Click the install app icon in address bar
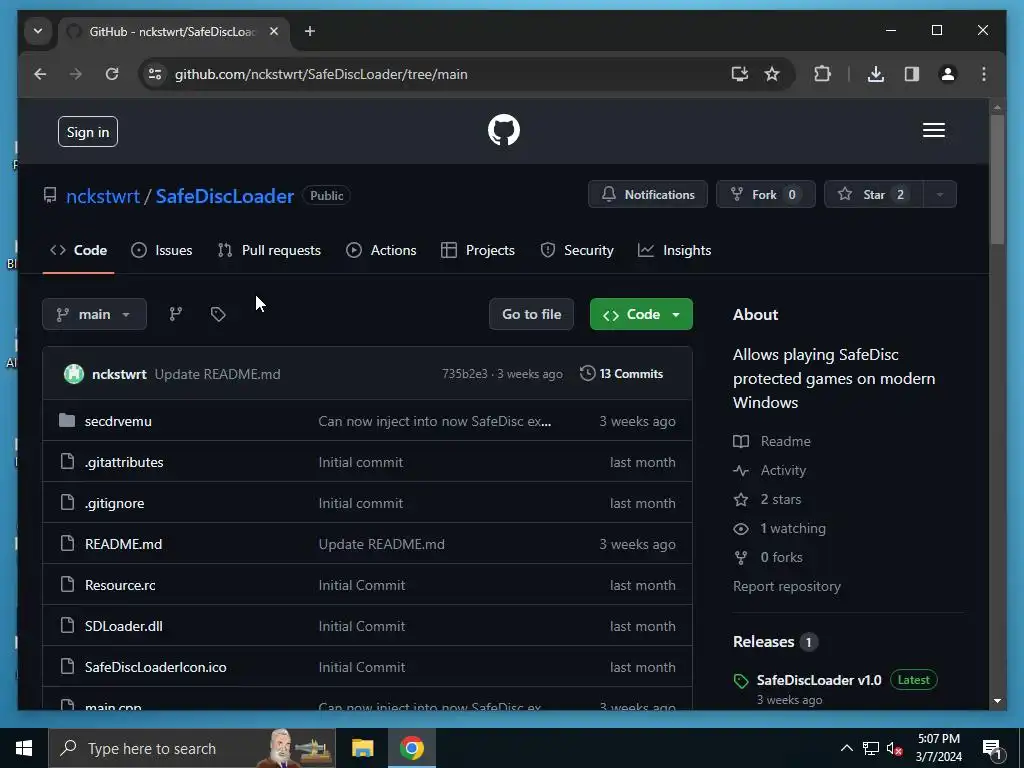 click(739, 74)
